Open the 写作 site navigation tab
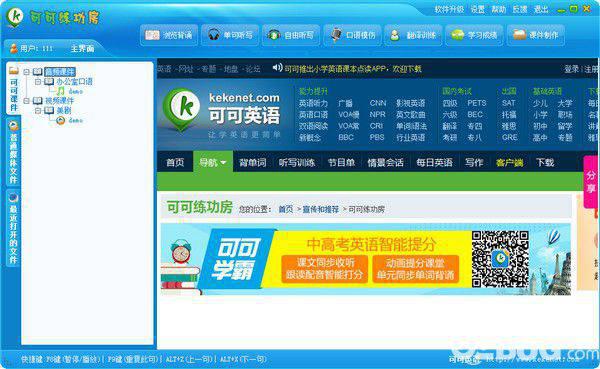This screenshot has width=600, height=369. pyautogui.click(x=474, y=162)
